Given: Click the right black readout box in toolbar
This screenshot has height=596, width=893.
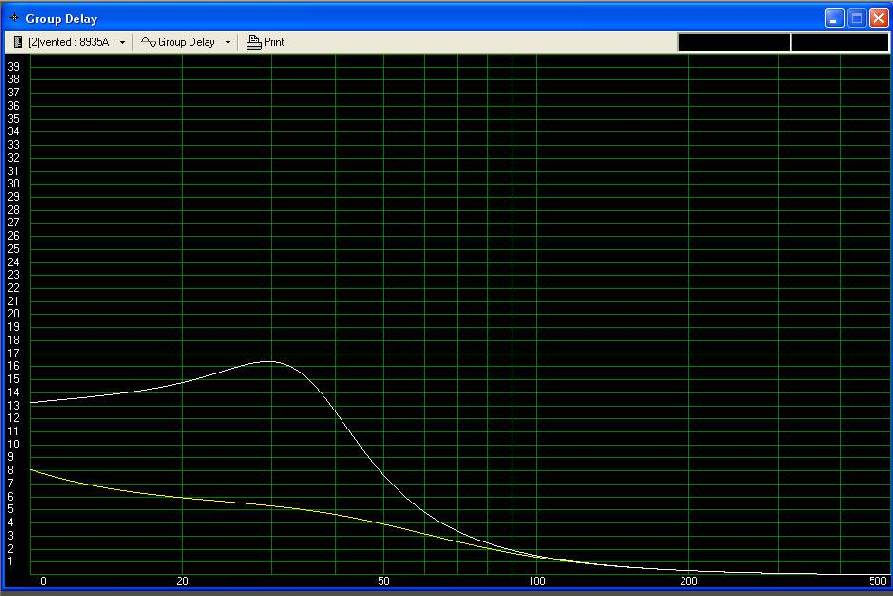Looking at the screenshot, I should point(839,42).
